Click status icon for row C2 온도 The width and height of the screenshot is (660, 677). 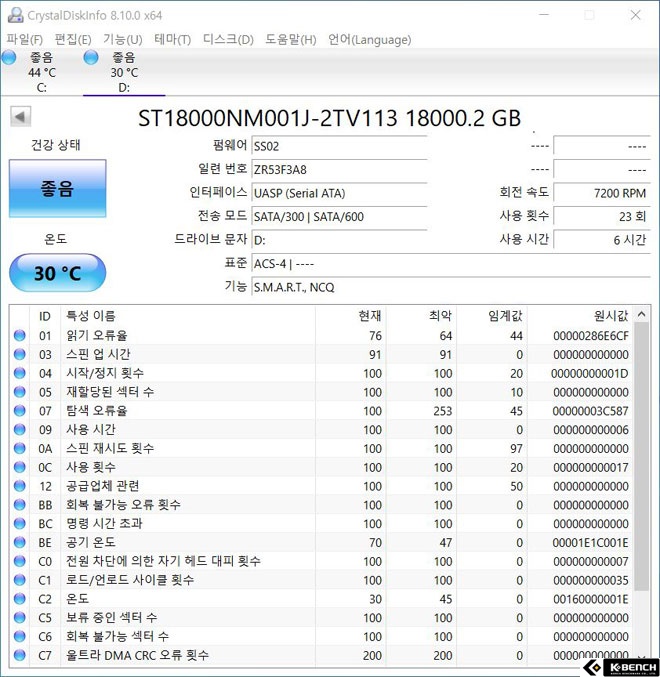click(x=20, y=599)
